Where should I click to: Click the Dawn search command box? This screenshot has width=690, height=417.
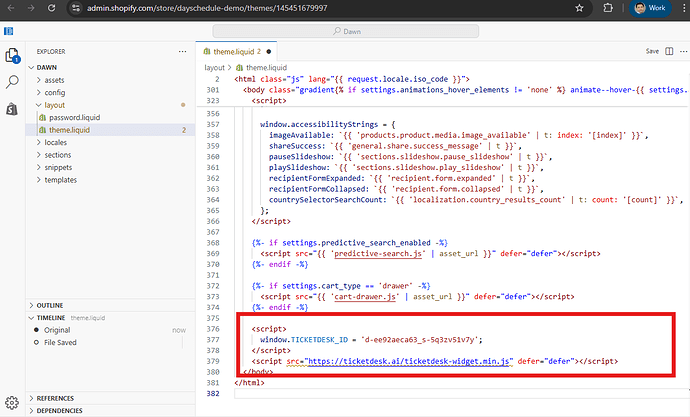[x=344, y=31]
